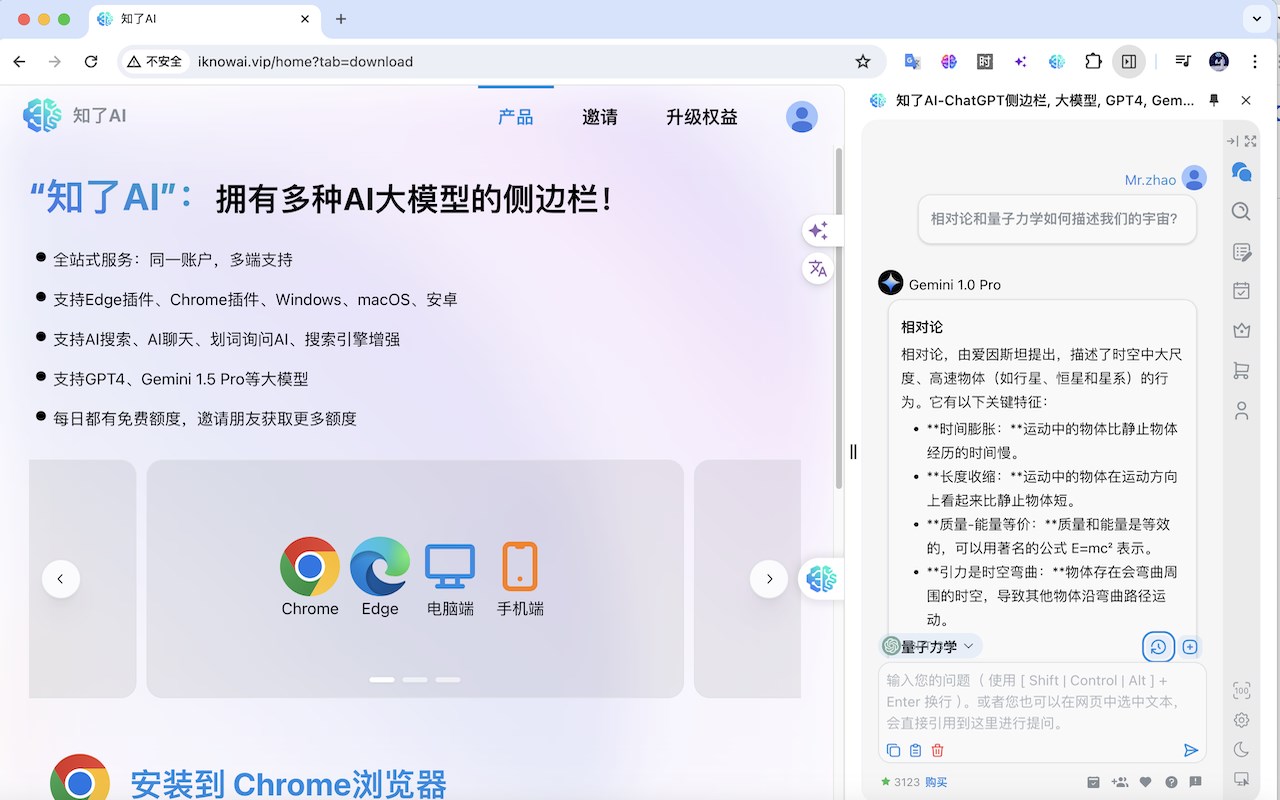Click the screen pointer icon in sidebar
1280x800 pixels.
point(1241,779)
